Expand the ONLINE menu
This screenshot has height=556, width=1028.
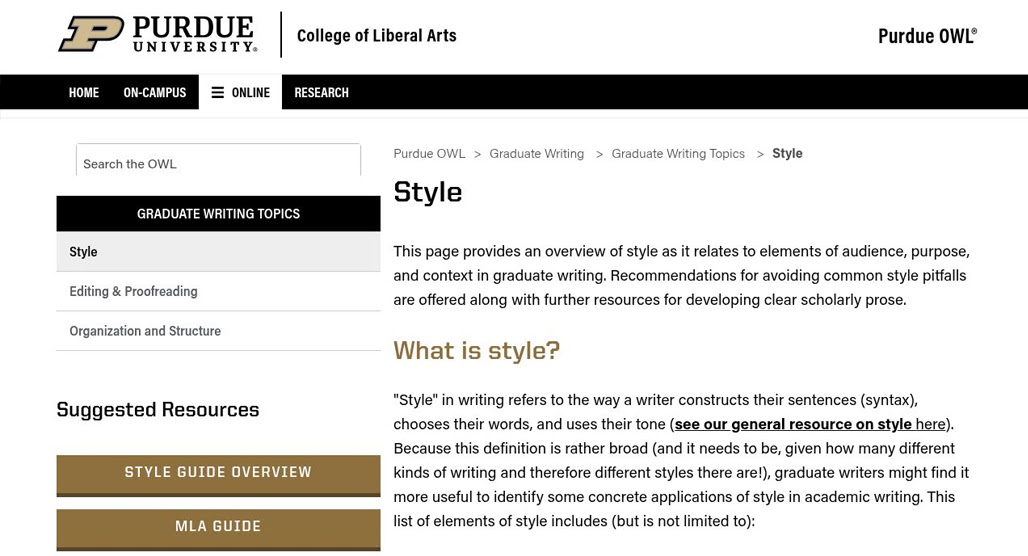[241, 92]
